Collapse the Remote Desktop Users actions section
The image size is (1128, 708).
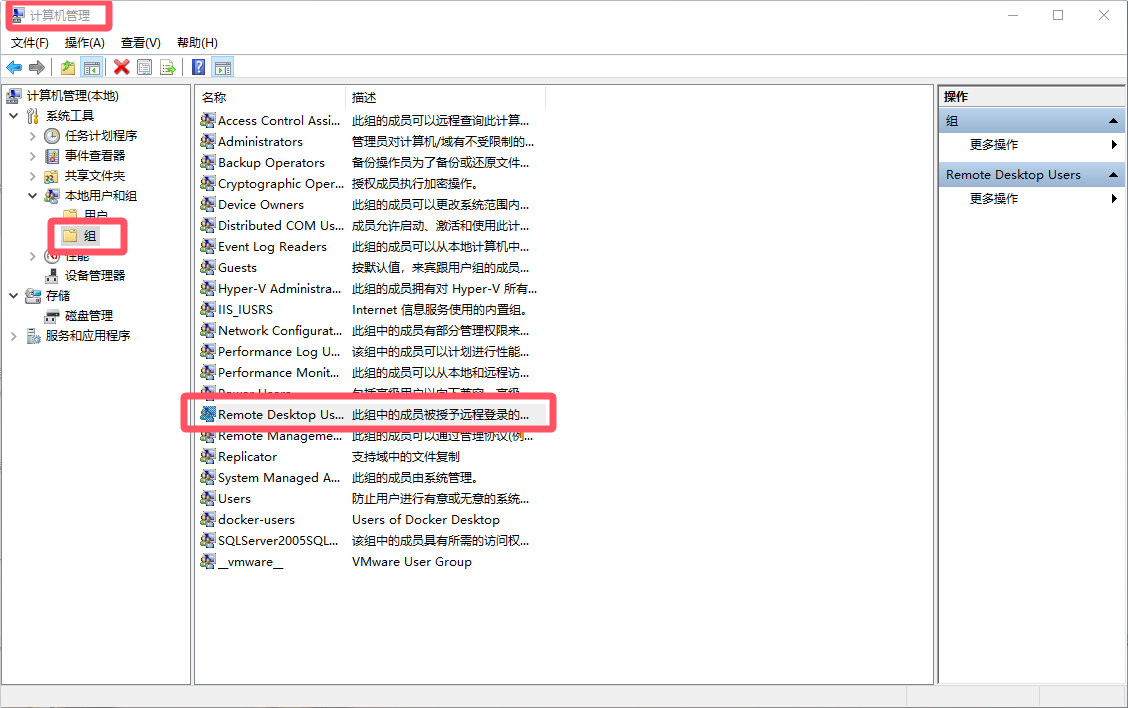pos(1113,175)
